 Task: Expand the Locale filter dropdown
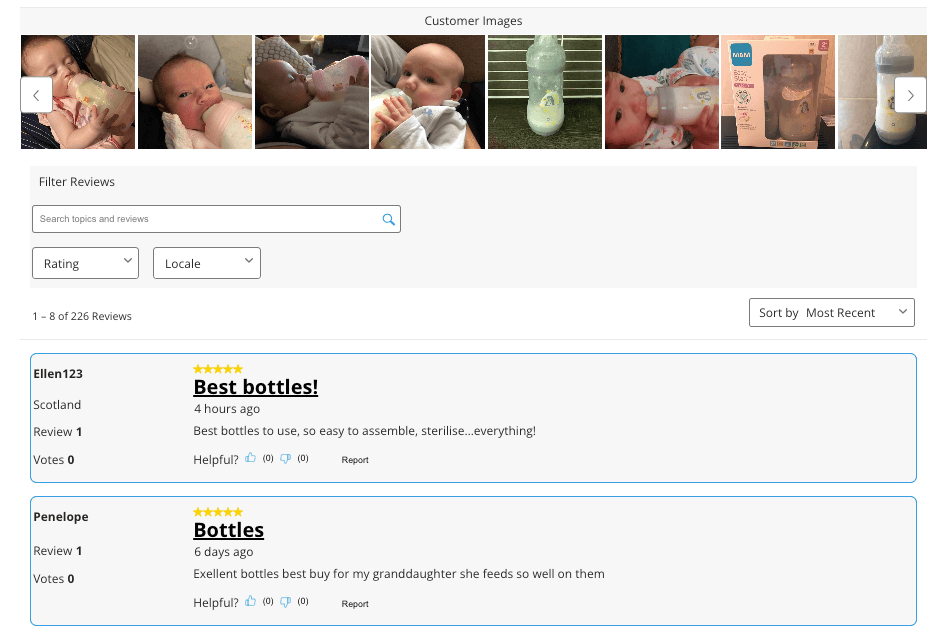coord(206,263)
